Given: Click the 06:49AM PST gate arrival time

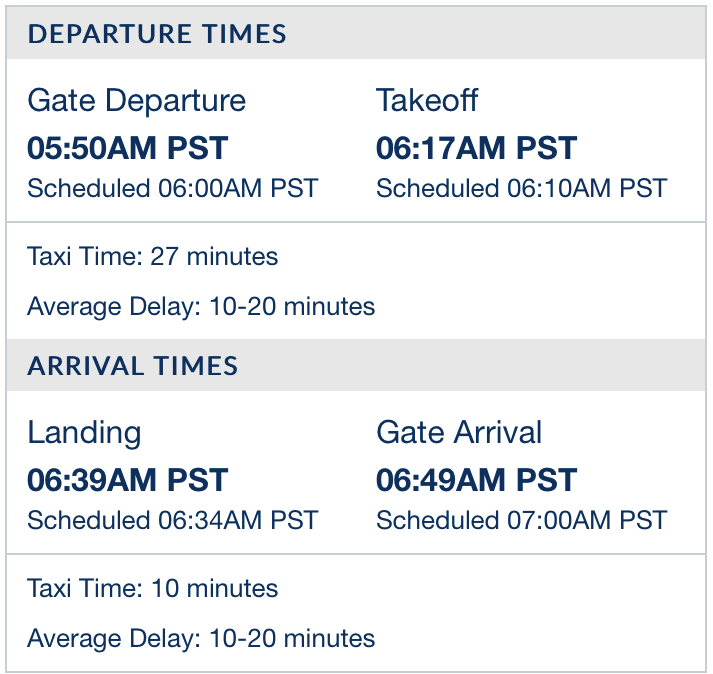Looking at the screenshot, I should pyautogui.click(x=476, y=480).
